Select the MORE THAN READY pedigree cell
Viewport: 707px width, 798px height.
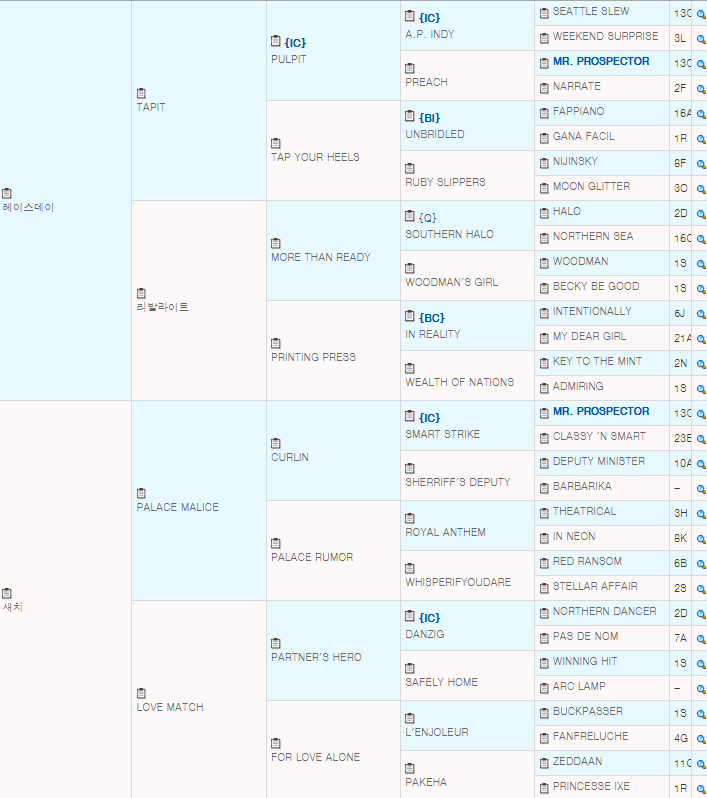[x=320, y=257]
